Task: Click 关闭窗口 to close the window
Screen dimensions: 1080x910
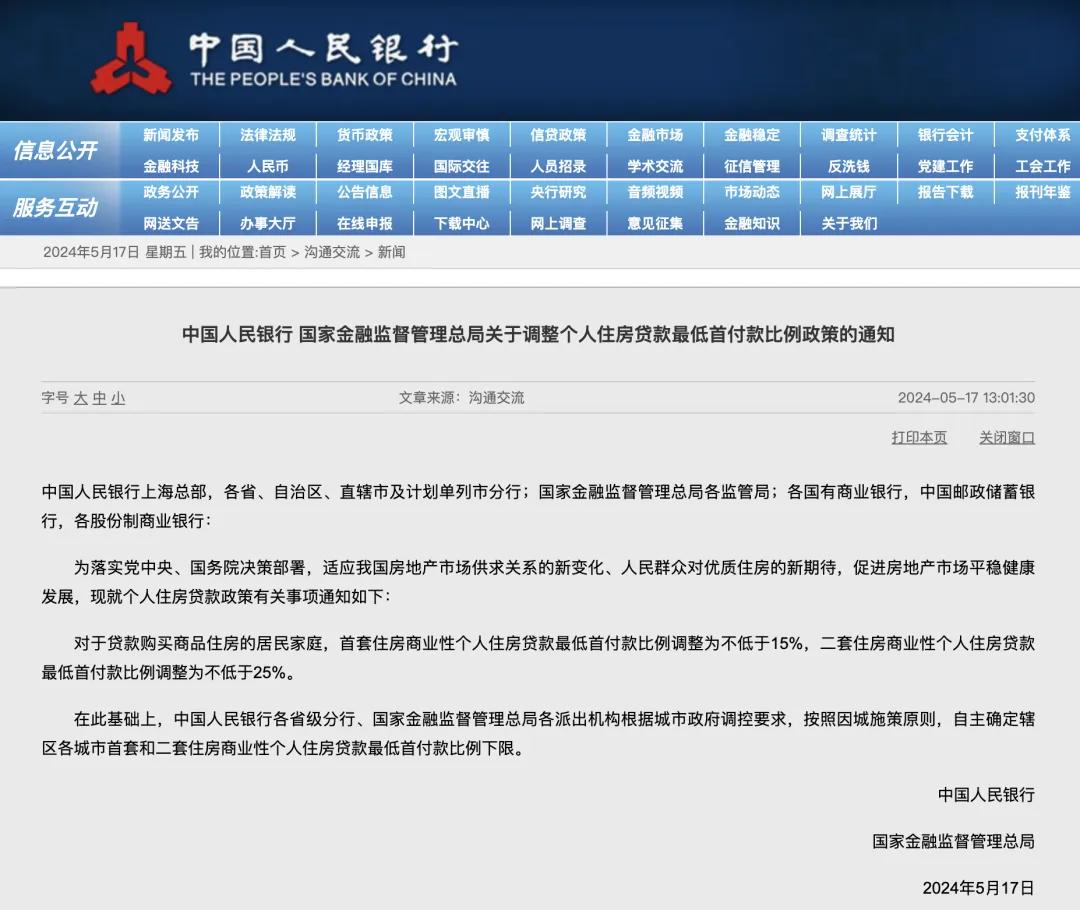Action: point(1006,437)
